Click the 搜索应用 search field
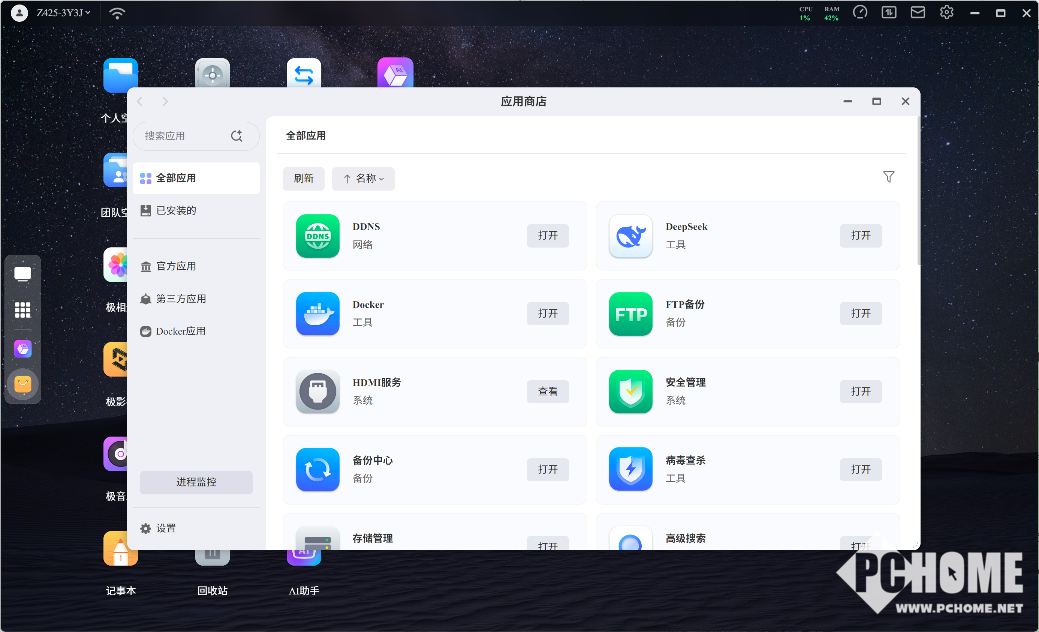 185,136
